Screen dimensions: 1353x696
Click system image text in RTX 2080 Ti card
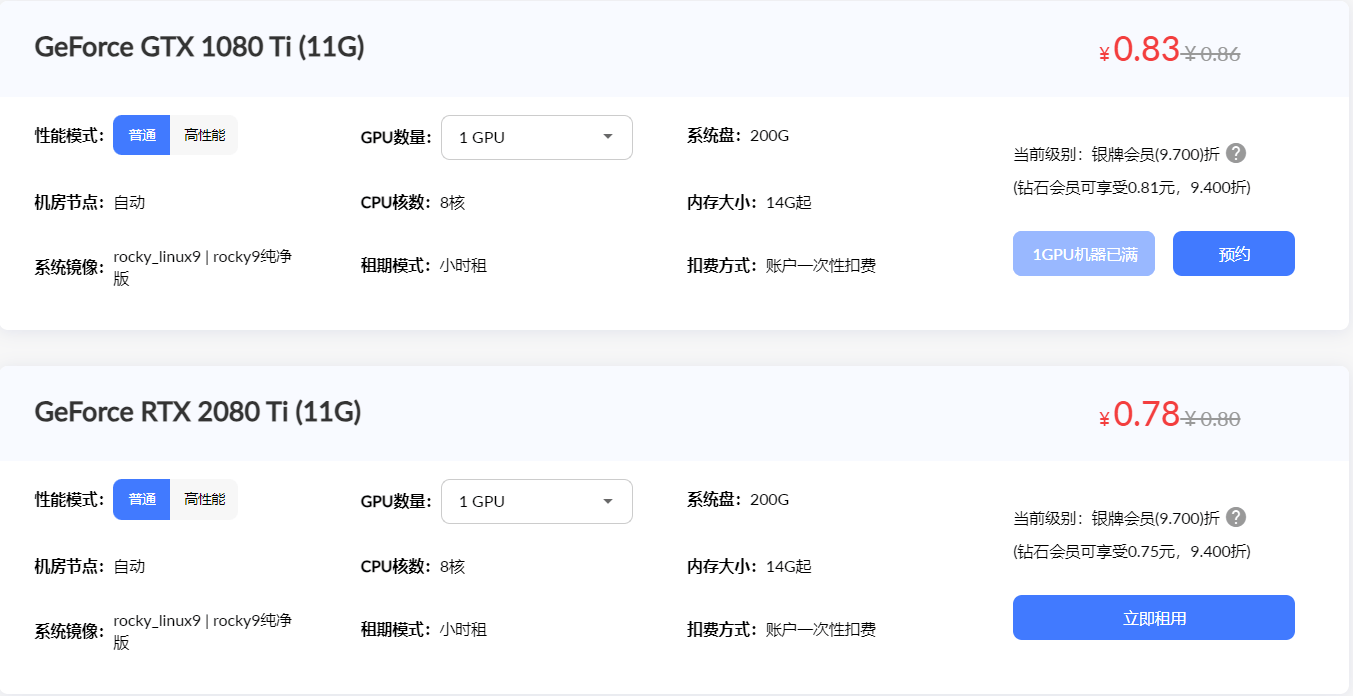[x=203, y=631]
